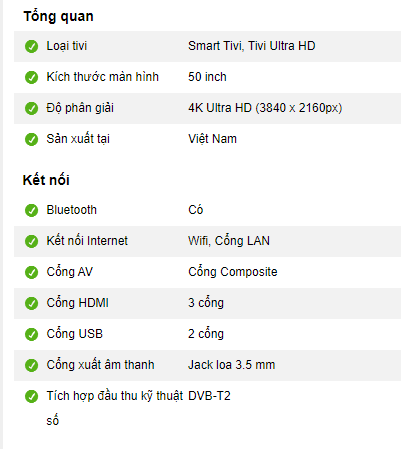401x449 pixels.
Task: Click the Việt Nam origin value
Action: (212, 139)
